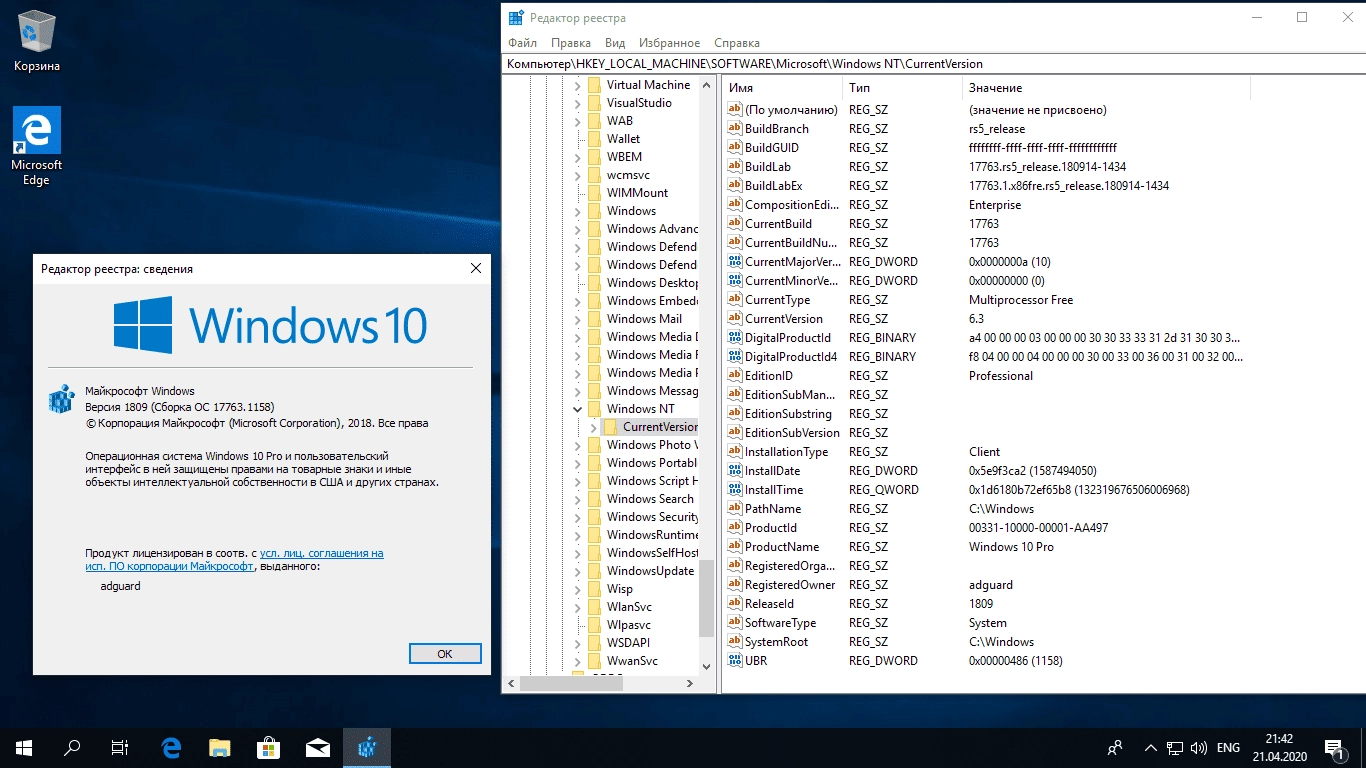The image size is (1366, 768).
Task: Open the Windows Start menu
Action: [x=24, y=747]
